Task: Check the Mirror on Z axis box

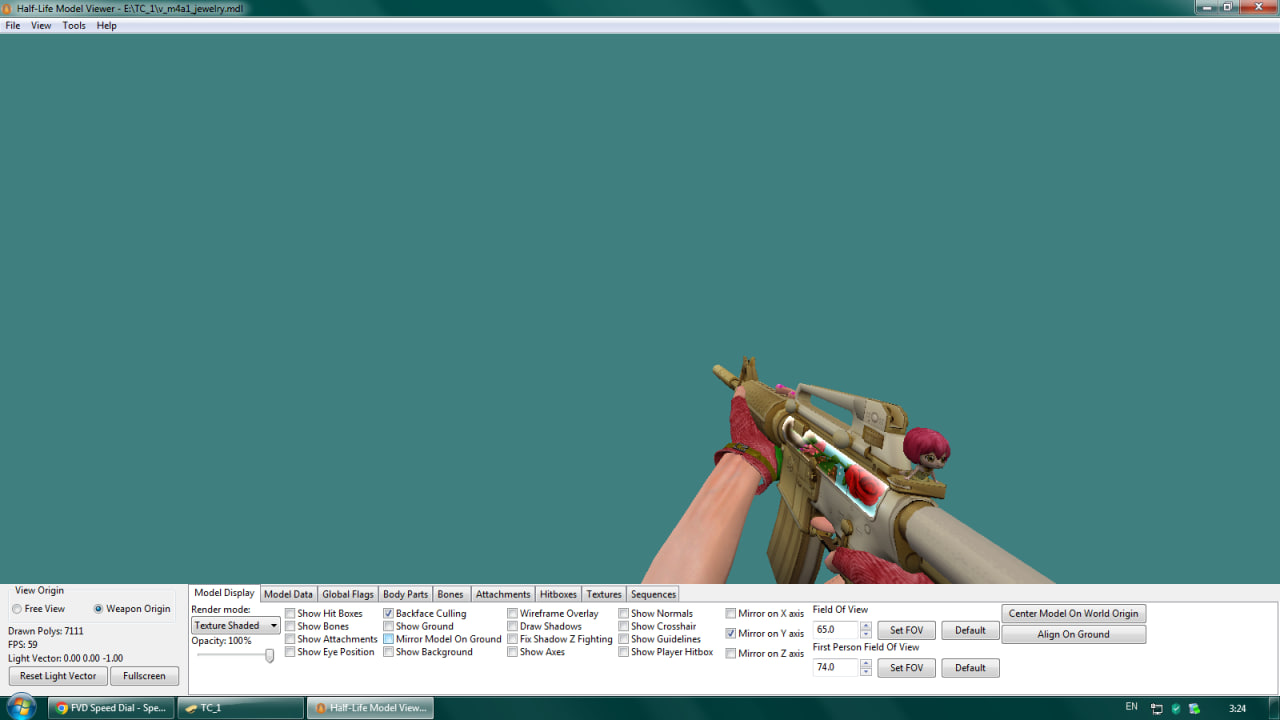Action: [x=731, y=654]
